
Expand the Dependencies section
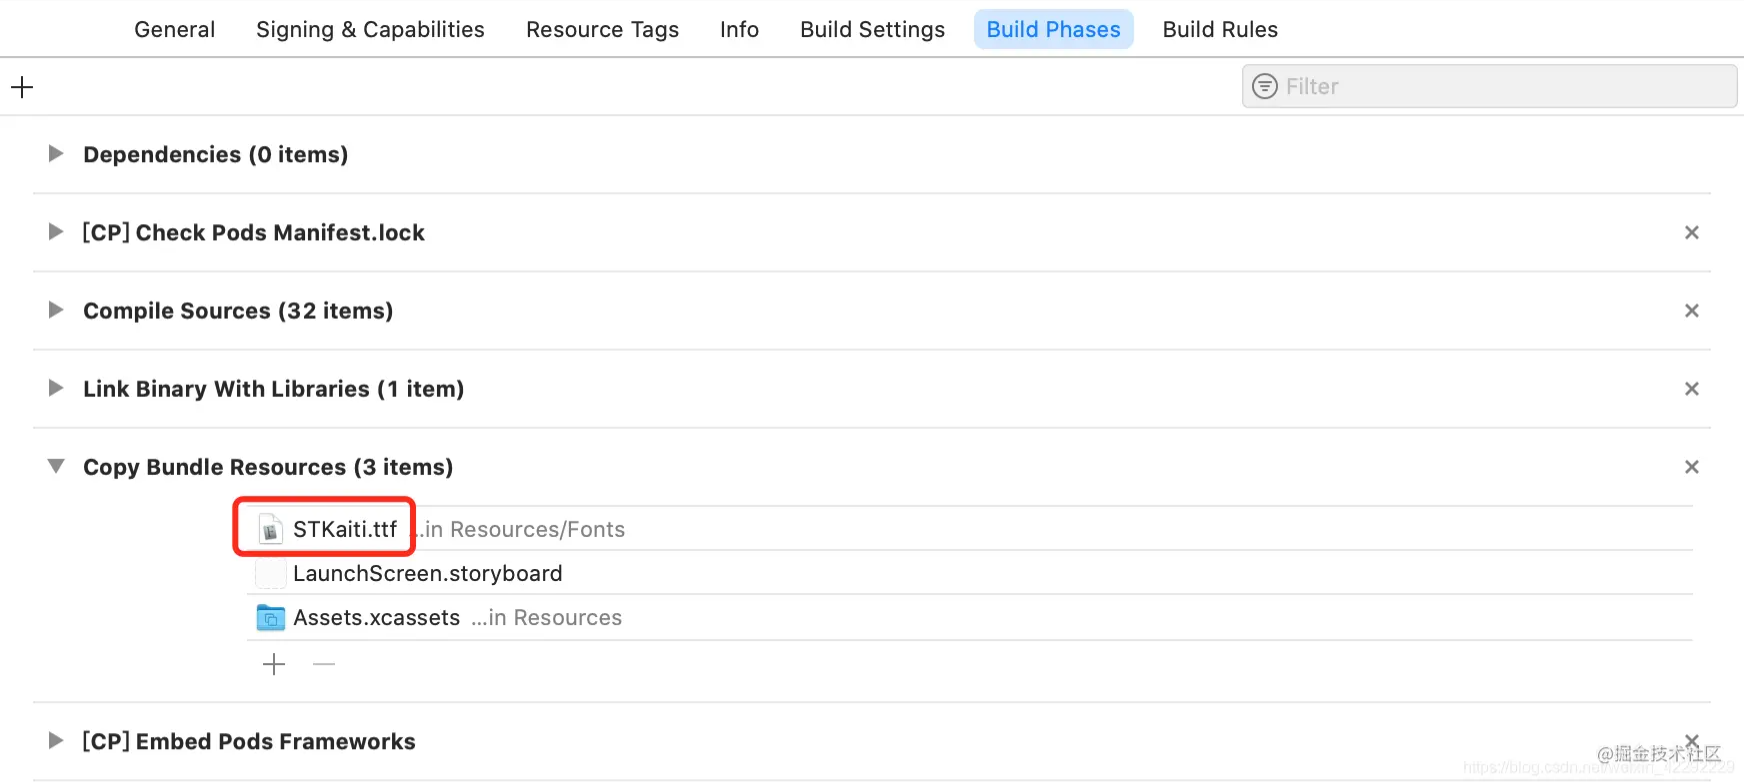[x=56, y=154]
